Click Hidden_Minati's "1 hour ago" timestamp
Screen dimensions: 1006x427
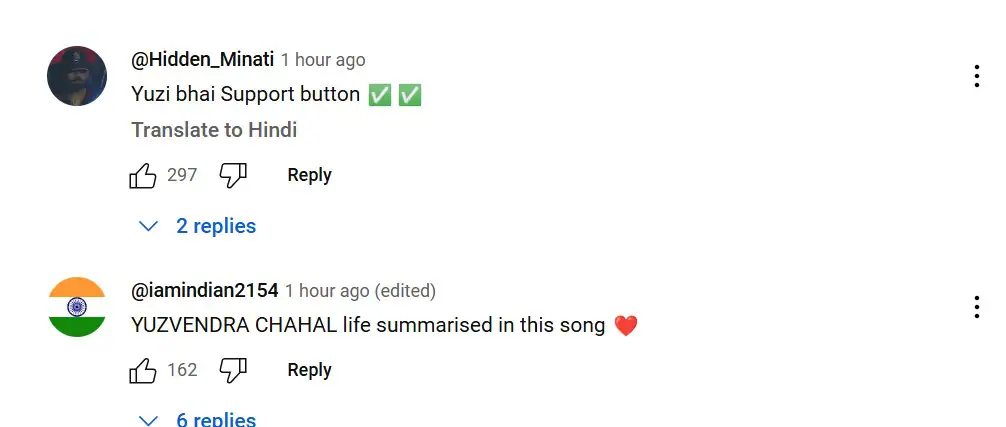(323, 60)
